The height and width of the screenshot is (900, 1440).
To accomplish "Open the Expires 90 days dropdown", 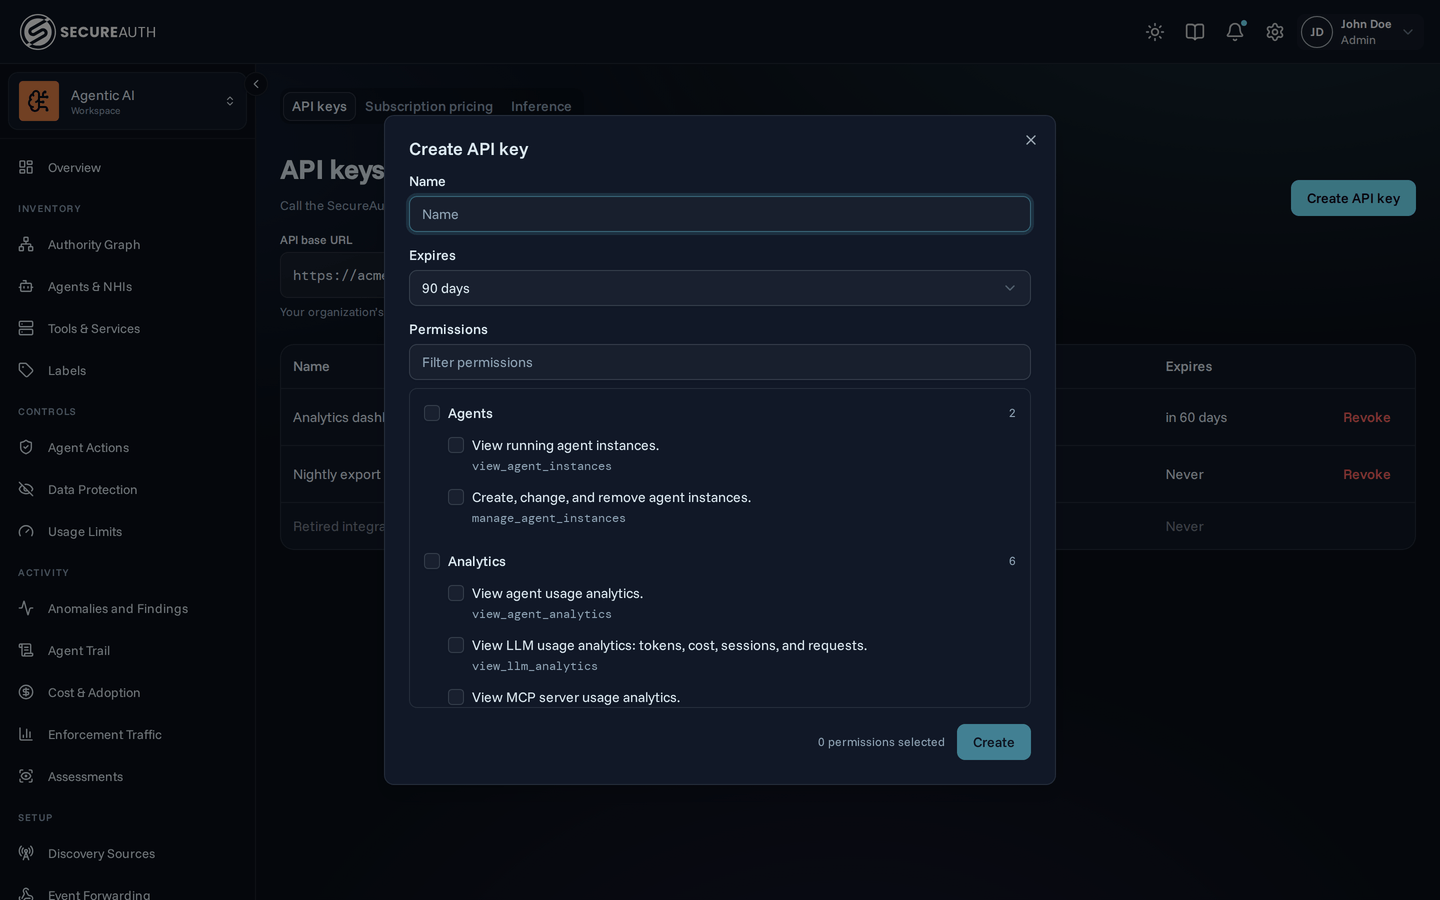I will 720,288.
